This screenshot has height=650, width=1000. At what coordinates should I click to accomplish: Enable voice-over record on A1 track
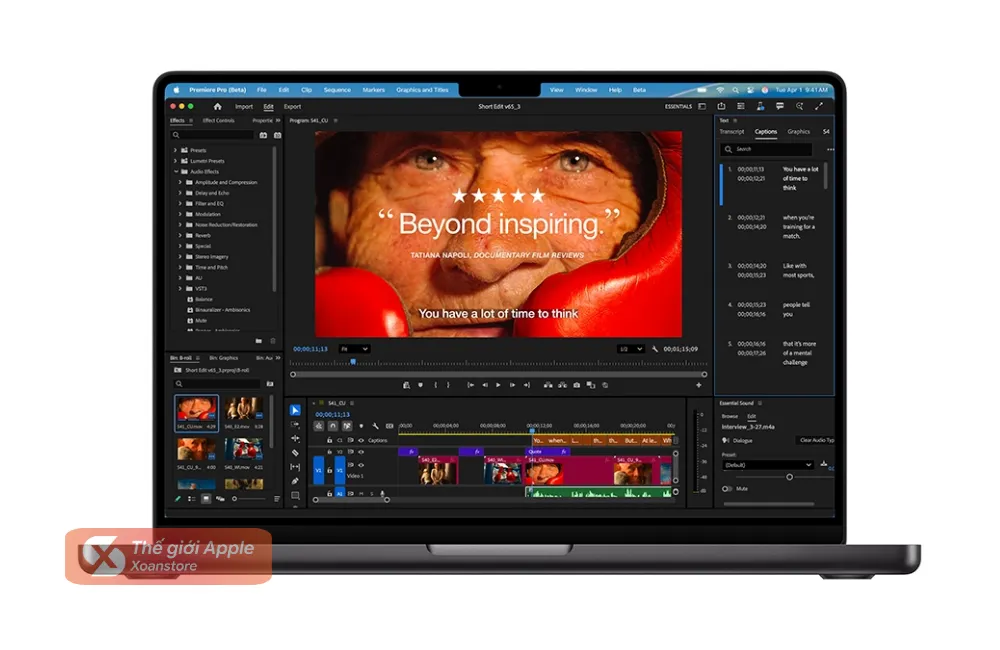[383, 493]
